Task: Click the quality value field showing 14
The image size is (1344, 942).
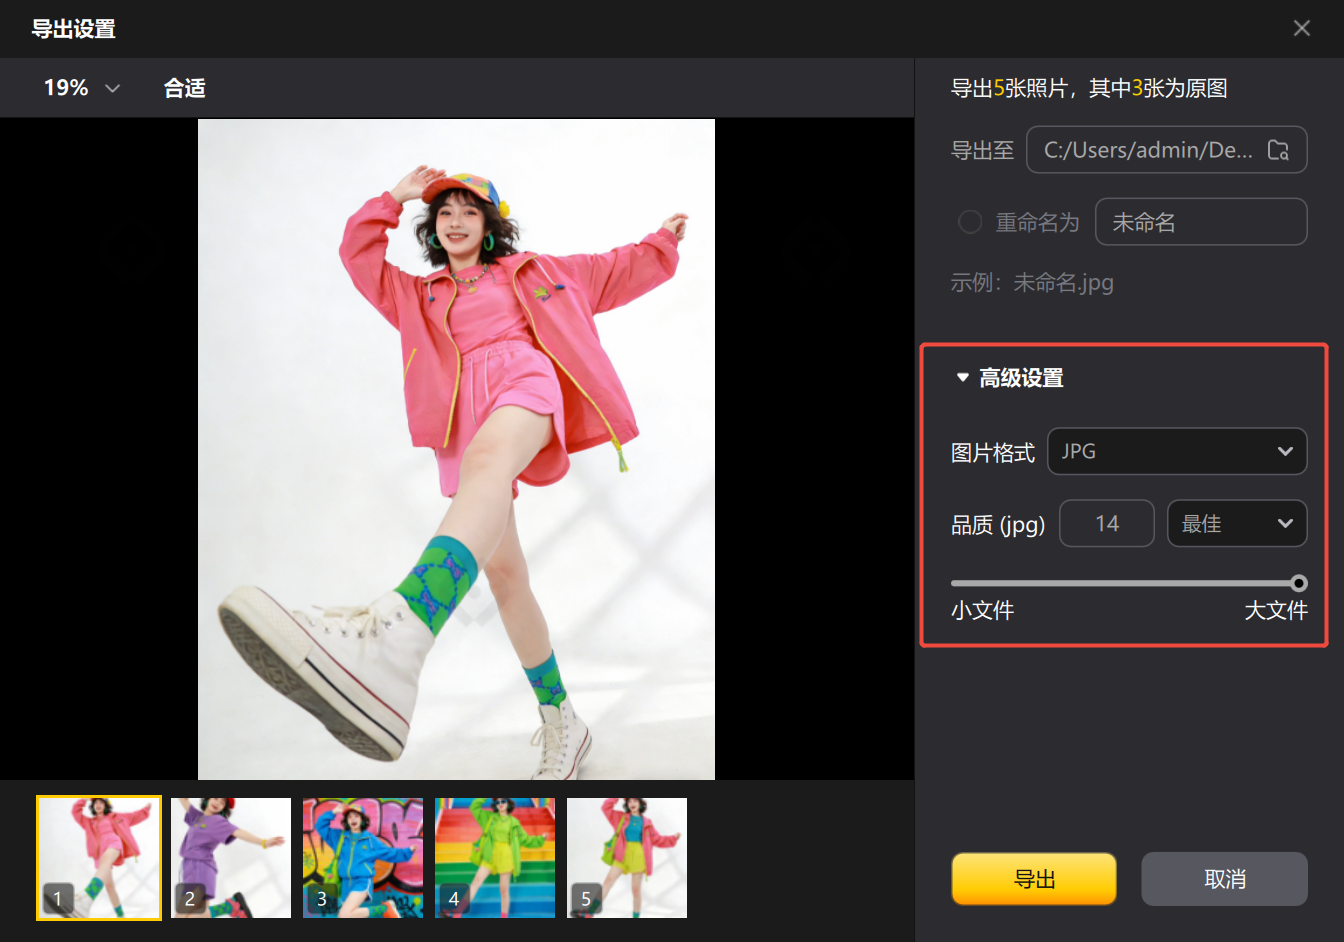Action: click(1106, 523)
